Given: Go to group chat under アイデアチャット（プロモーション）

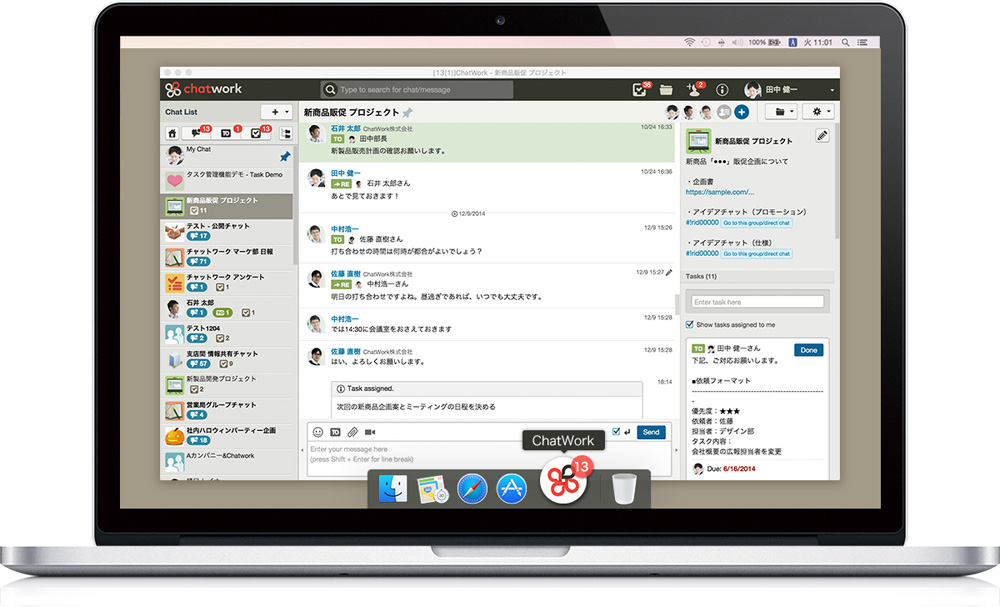Looking at the screenshot, I should click(757, 223).
